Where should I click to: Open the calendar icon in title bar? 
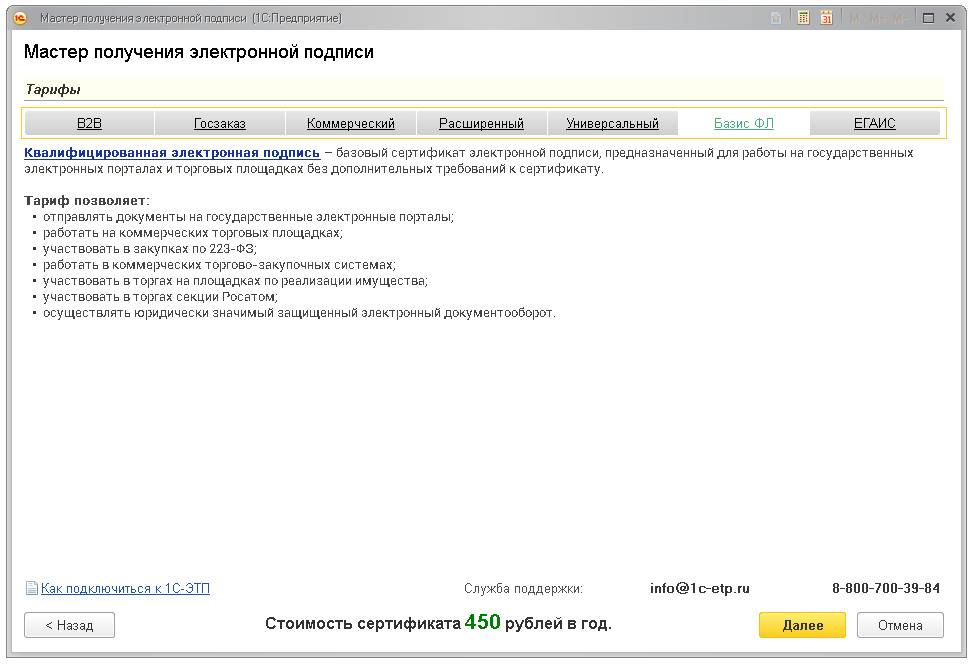[x=826, y=18]
